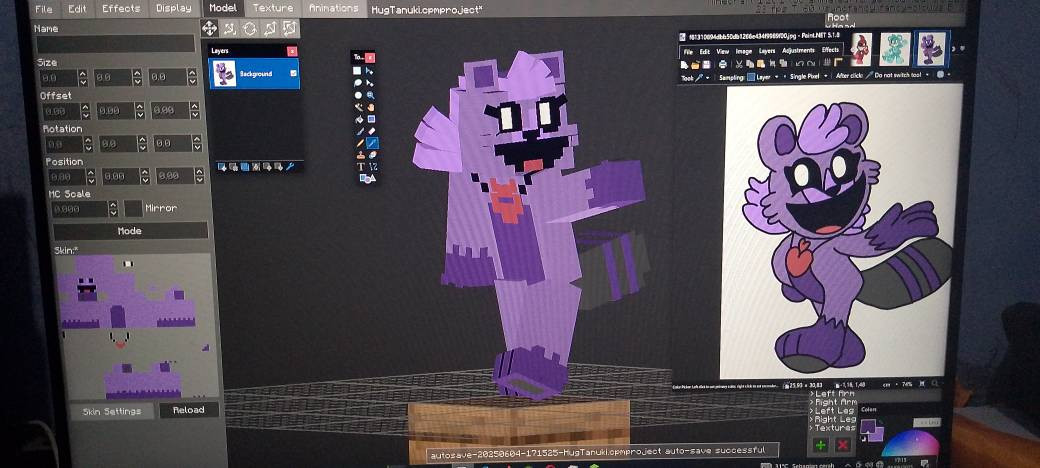This screenshot has width=1040, height=468.
Task: Click the Cut scissors icon in Paint.NET
Action: tap(739, 65)
